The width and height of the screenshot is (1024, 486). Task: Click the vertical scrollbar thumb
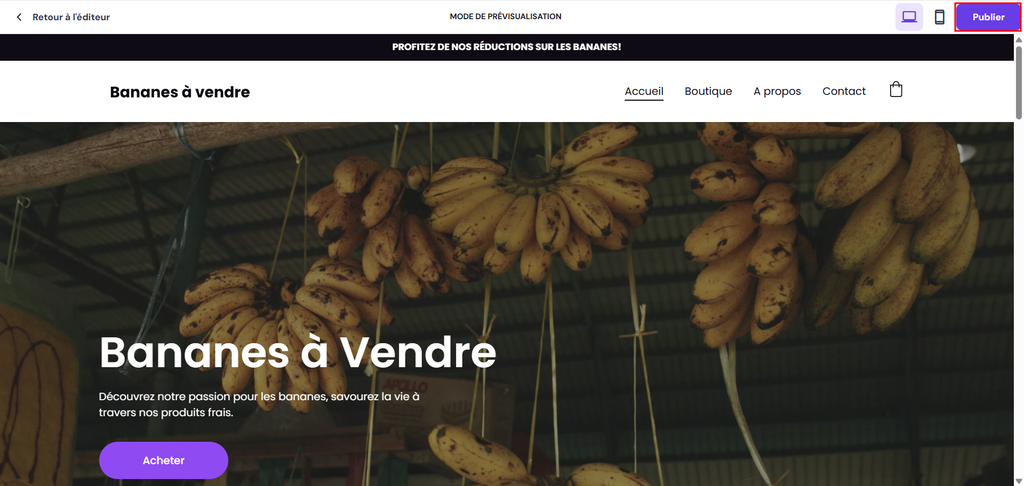click(1018, 82)
